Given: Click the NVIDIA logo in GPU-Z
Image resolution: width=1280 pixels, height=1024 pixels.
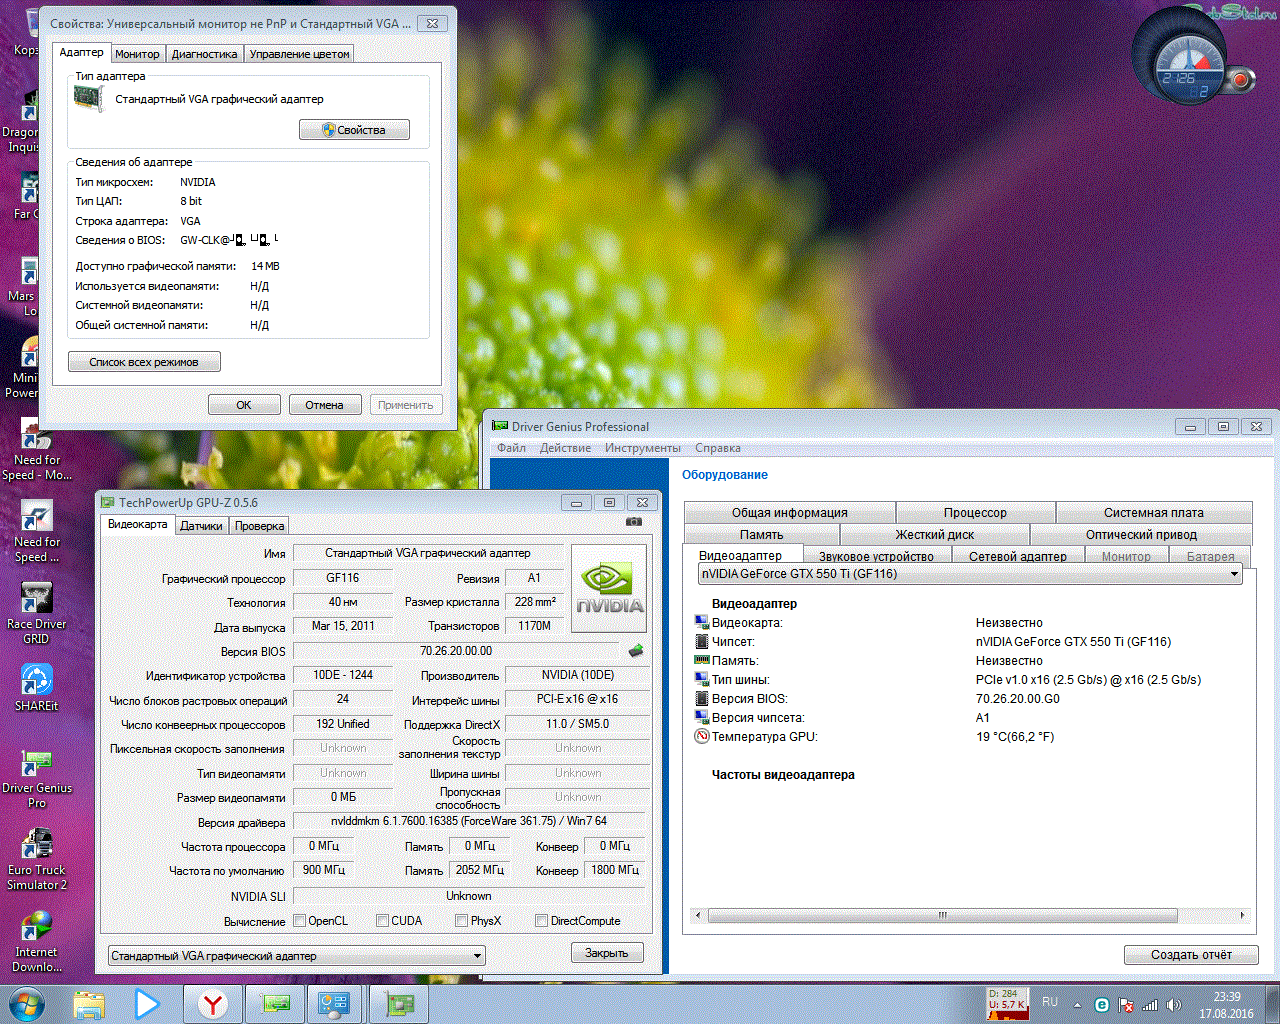Looking at the screenshot, I should tap(609, 589).
